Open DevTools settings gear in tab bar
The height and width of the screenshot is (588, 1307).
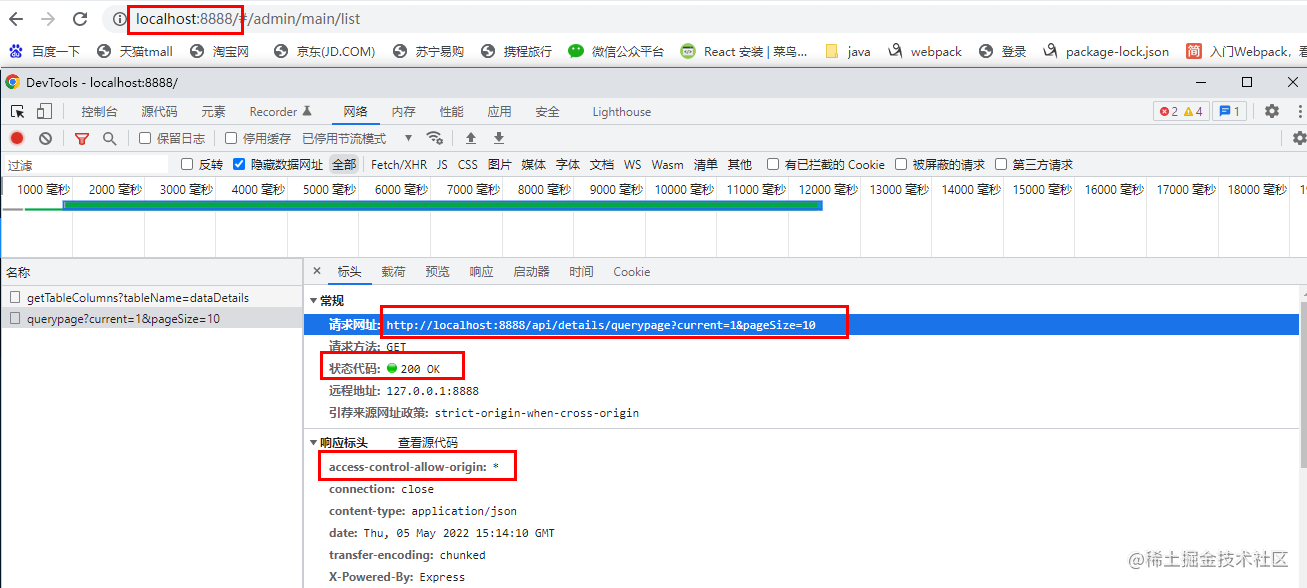pos(1272,111)
